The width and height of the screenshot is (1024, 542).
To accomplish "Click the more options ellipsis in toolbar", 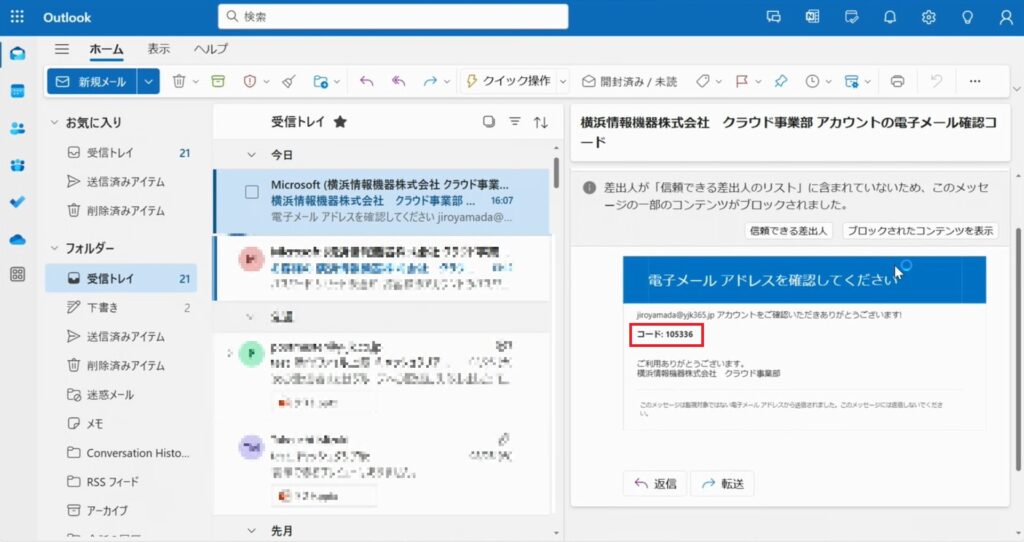I will coord(974,82).
